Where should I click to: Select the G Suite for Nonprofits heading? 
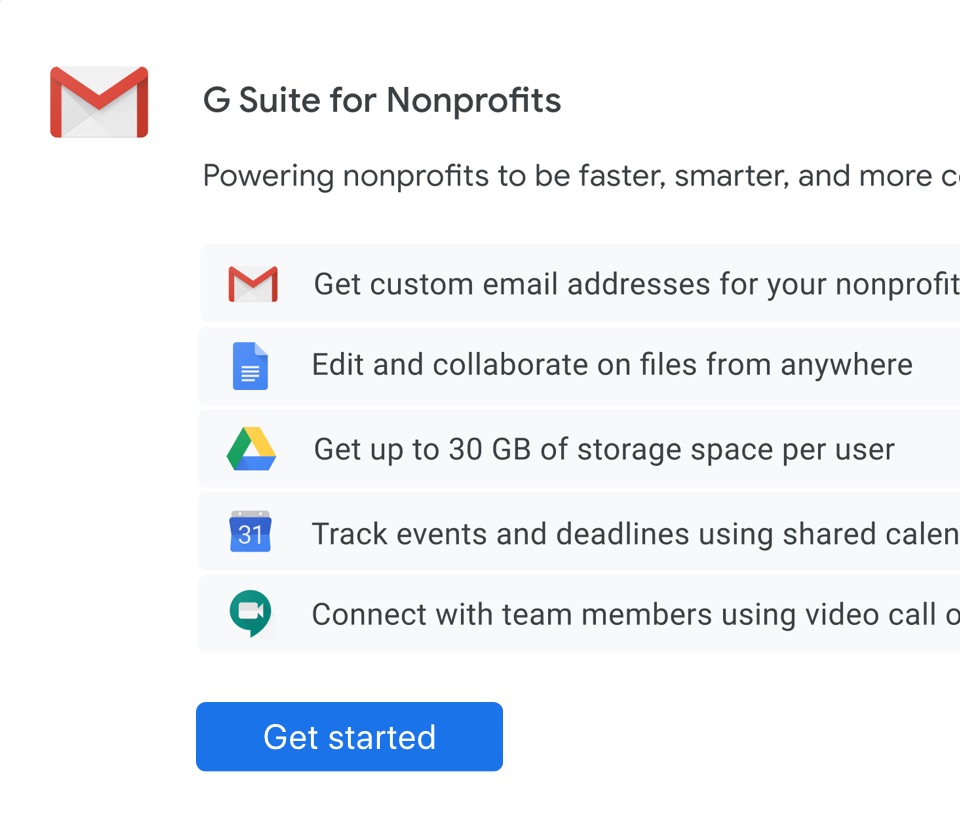click(382, 100)
